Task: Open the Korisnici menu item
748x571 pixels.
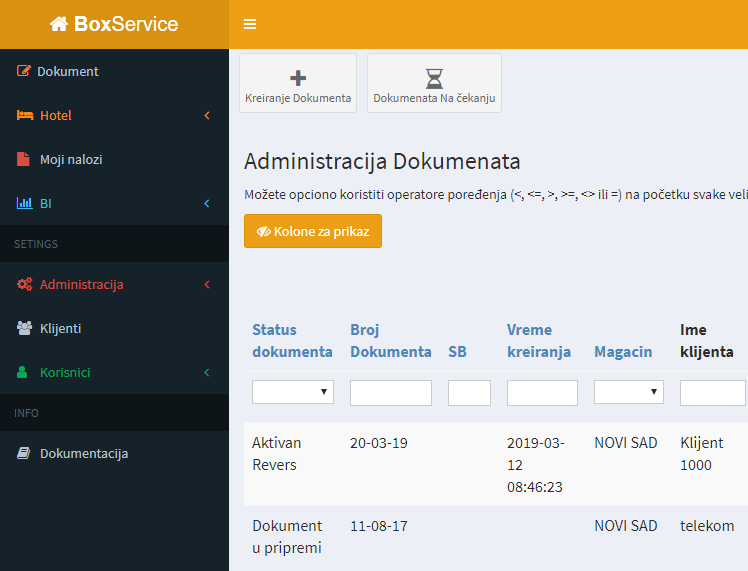Action: tap(114, 372)
